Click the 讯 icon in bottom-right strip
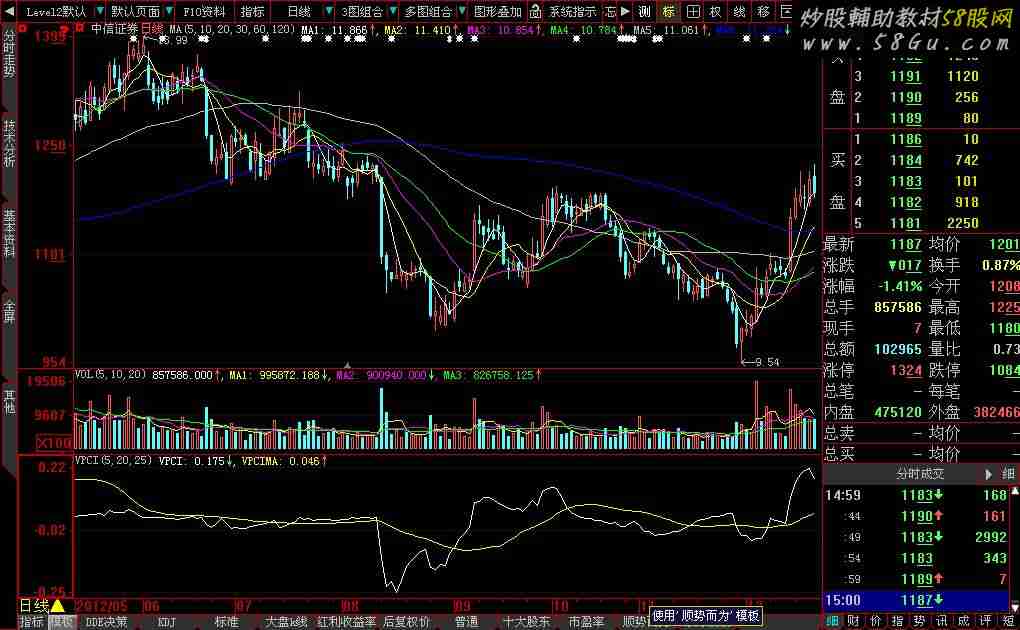This screenshot has height=630, width=1020. tap(941, 622)
